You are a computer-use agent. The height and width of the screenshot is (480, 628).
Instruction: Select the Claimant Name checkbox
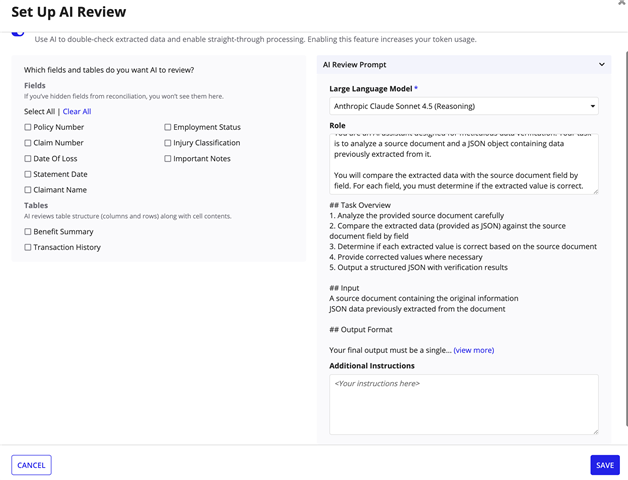click(28, 189)
